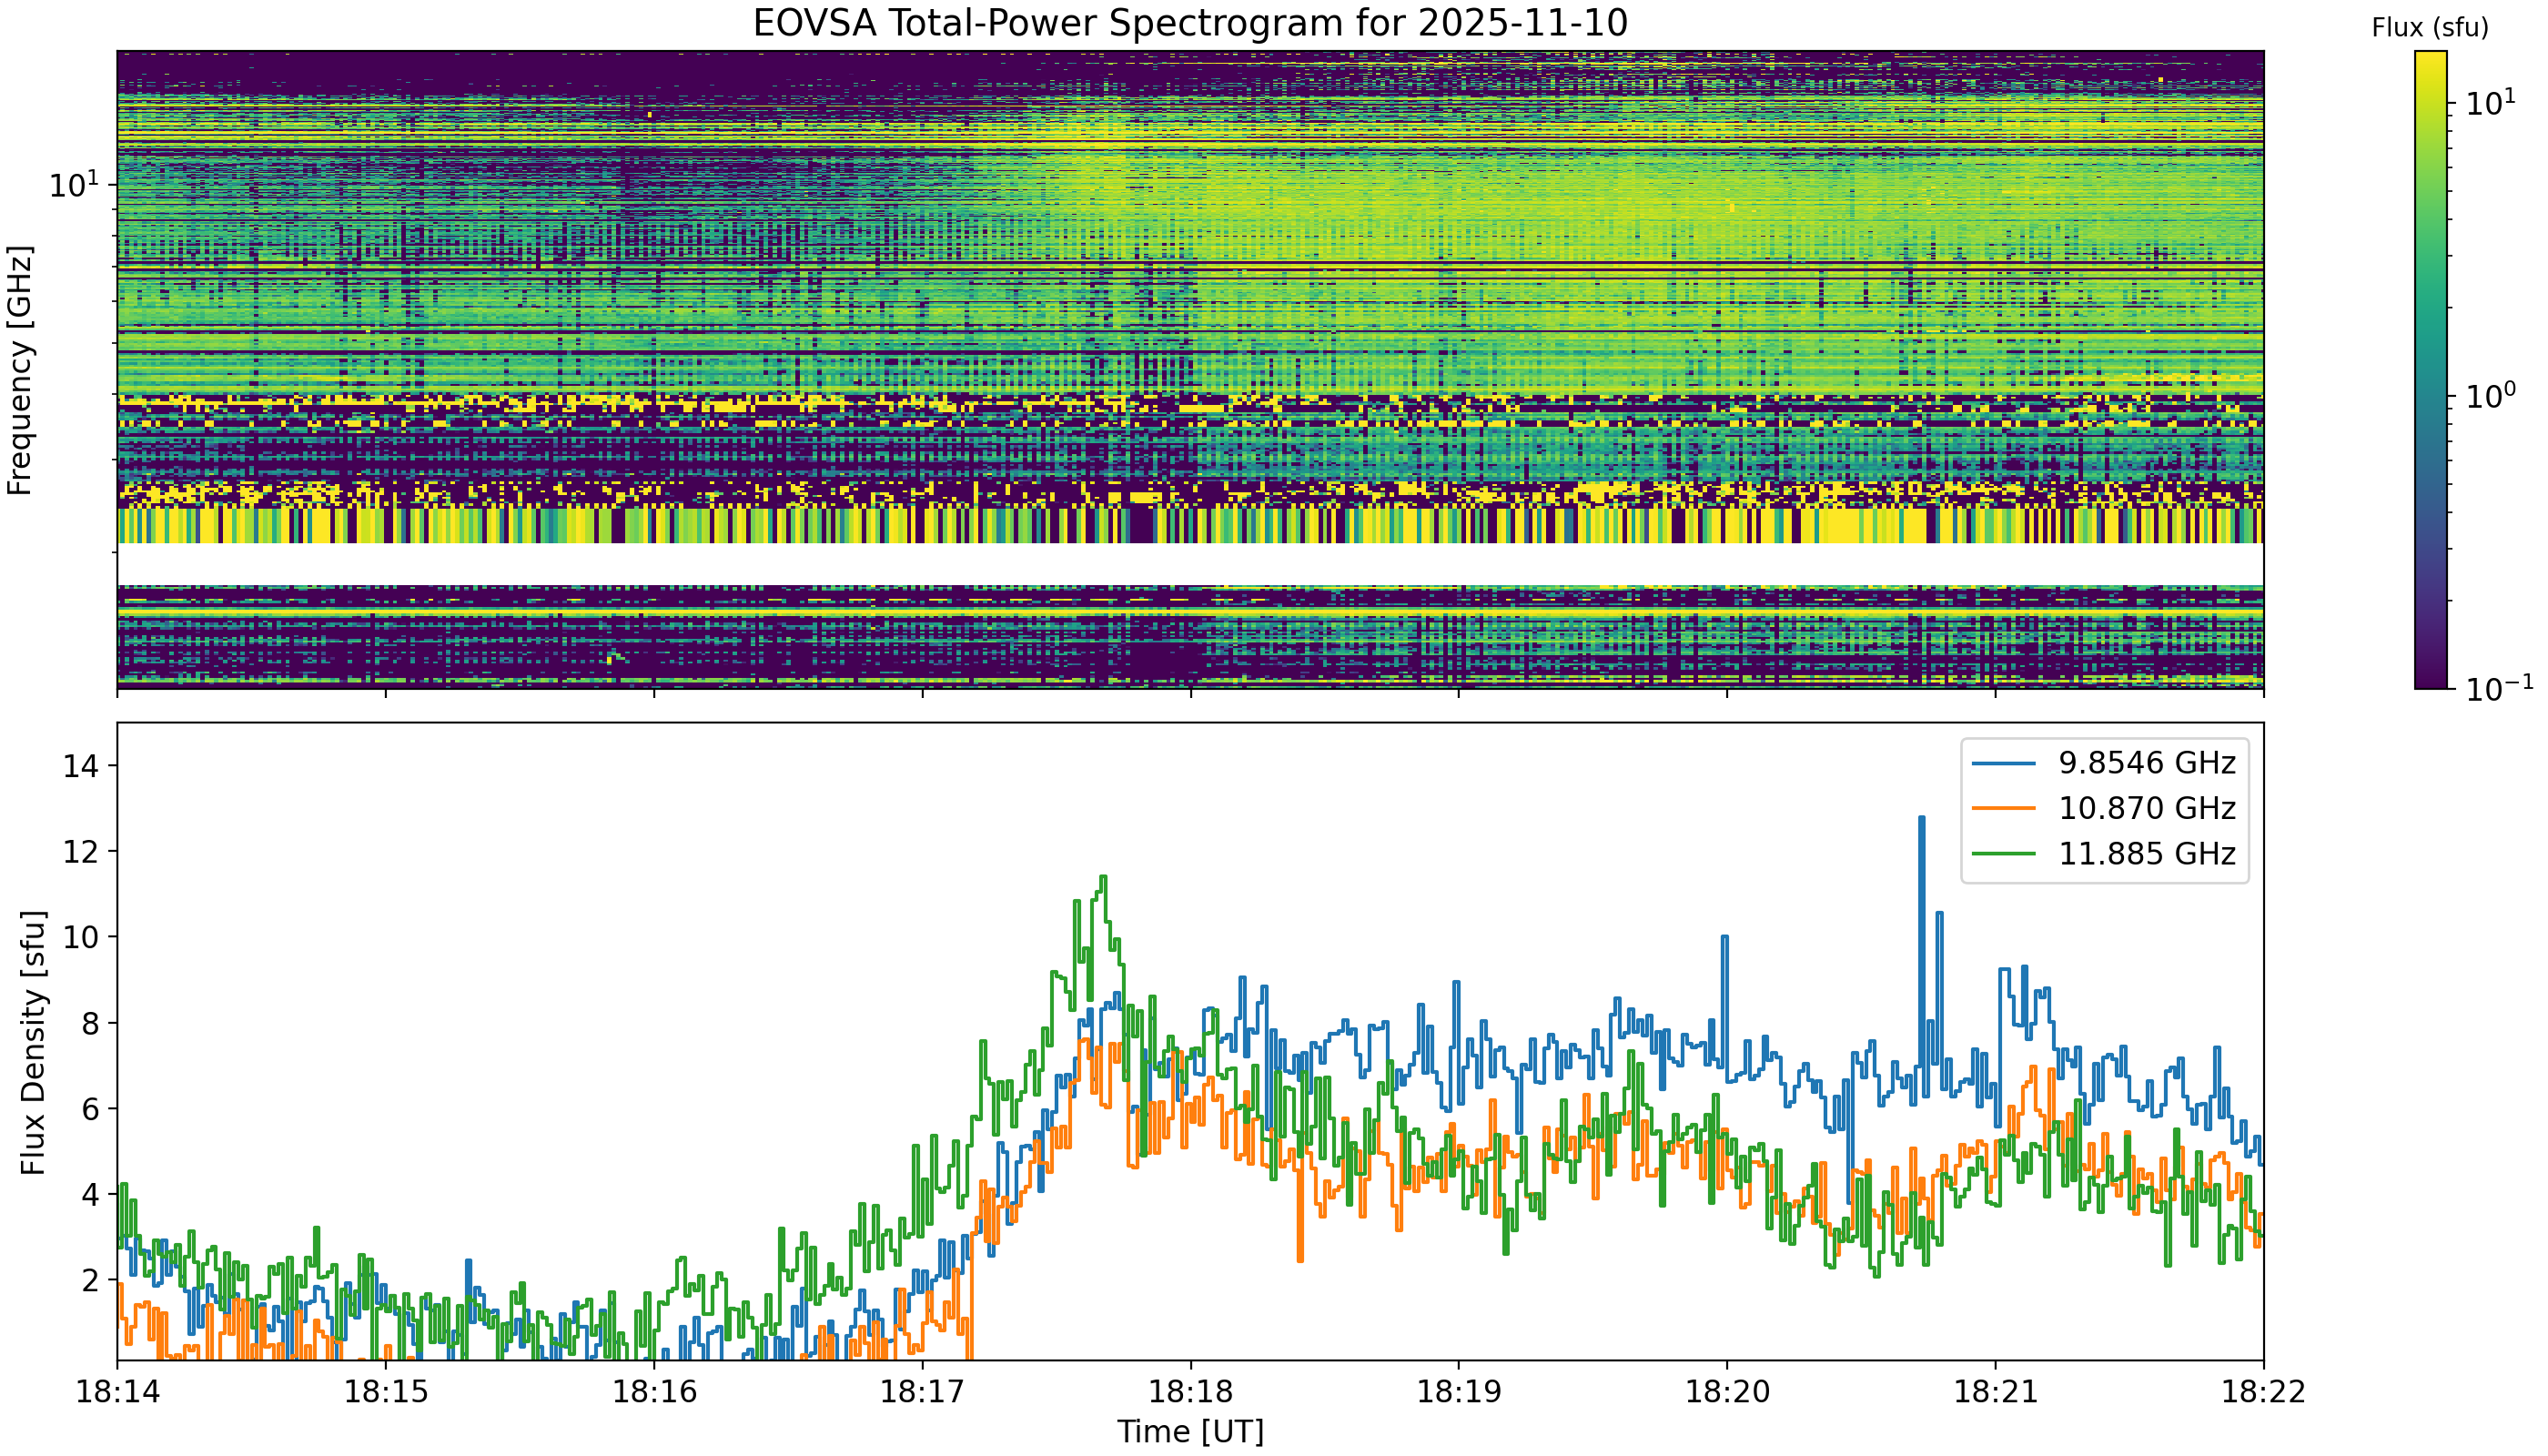
Task: Click the Flux Density [sfu] axis label
Action: point(32,1043)
